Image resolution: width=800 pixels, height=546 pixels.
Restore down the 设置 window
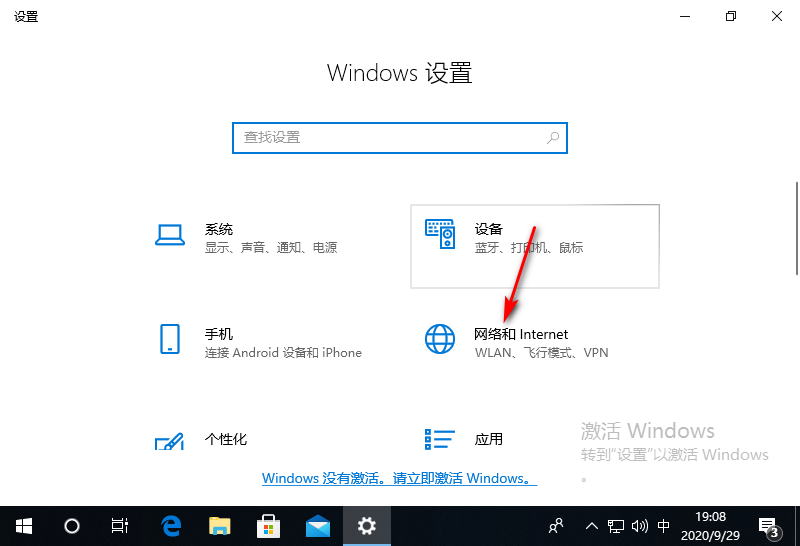click(x=731, y=16)
